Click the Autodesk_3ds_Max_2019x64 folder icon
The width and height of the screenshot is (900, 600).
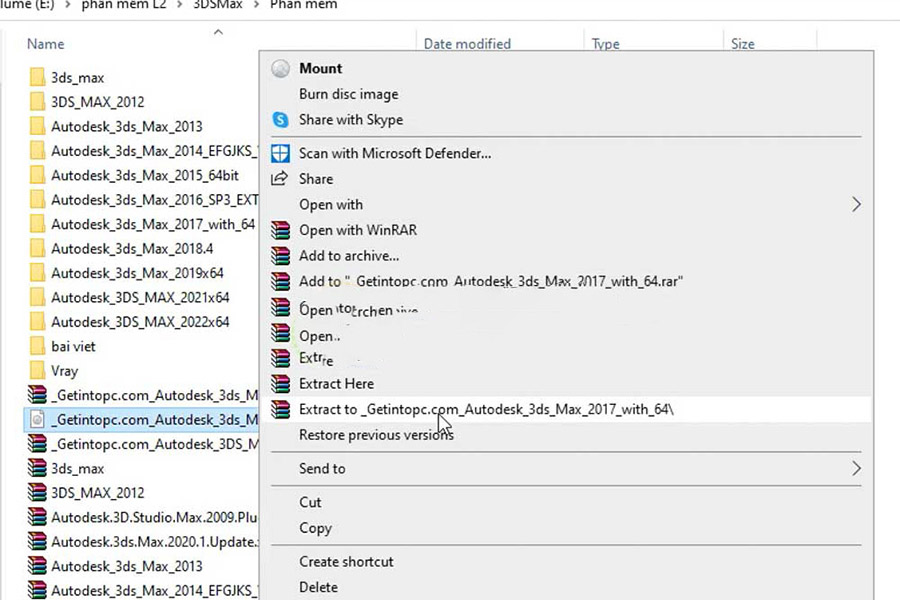[37, 273]
